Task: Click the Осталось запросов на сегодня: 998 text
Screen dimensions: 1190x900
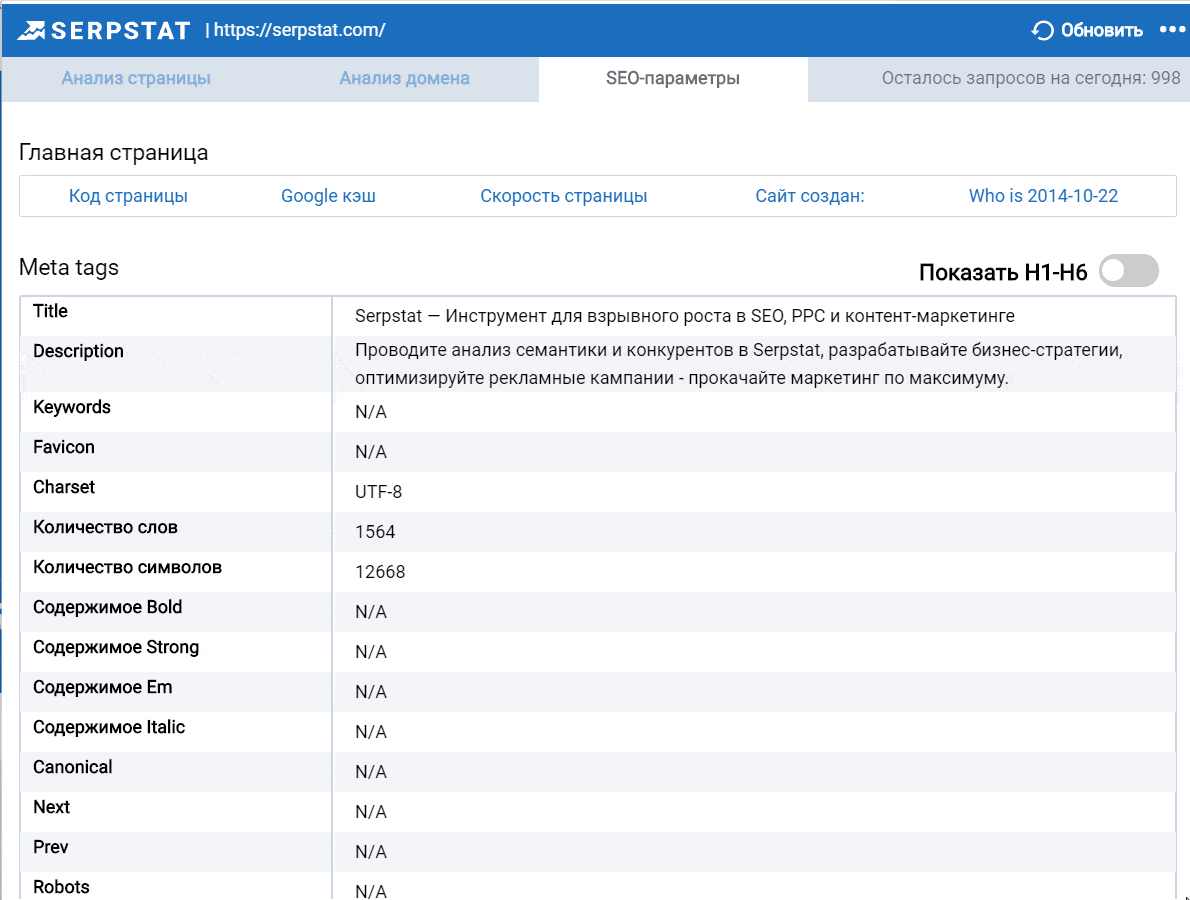Action: (x=1031, y=78)
